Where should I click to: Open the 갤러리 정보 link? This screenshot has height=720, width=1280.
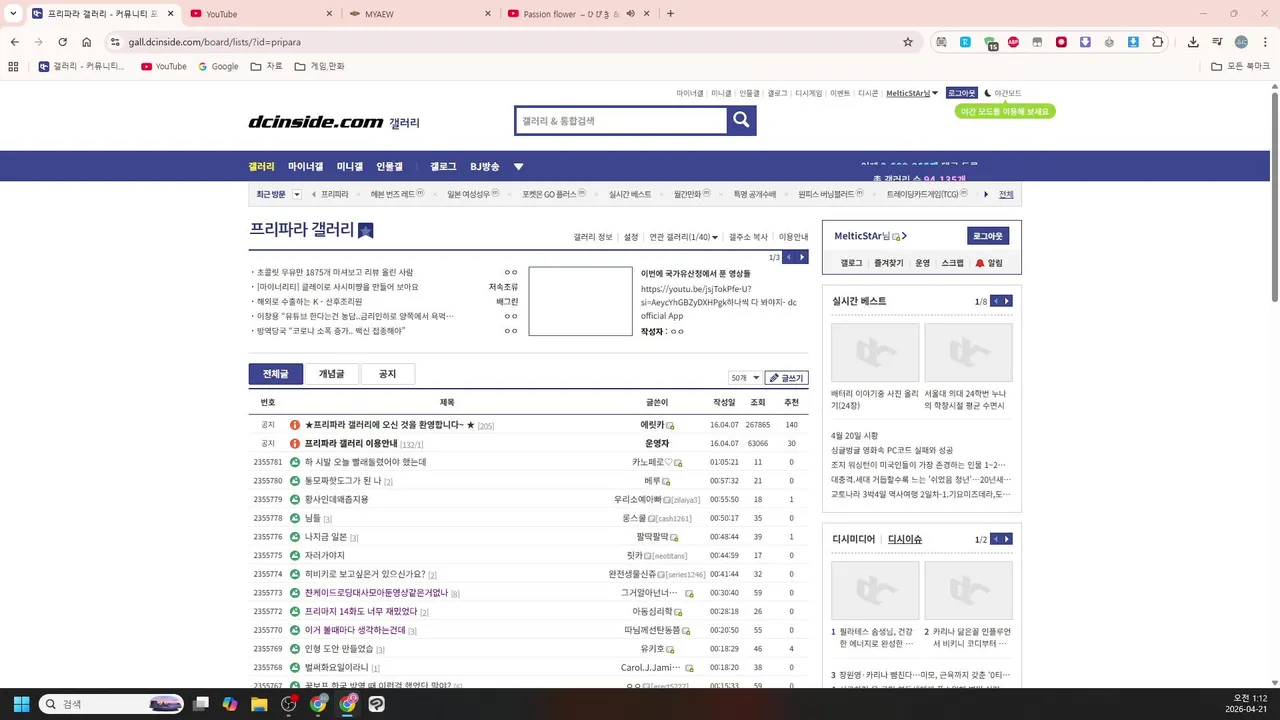tap(593, 237)
